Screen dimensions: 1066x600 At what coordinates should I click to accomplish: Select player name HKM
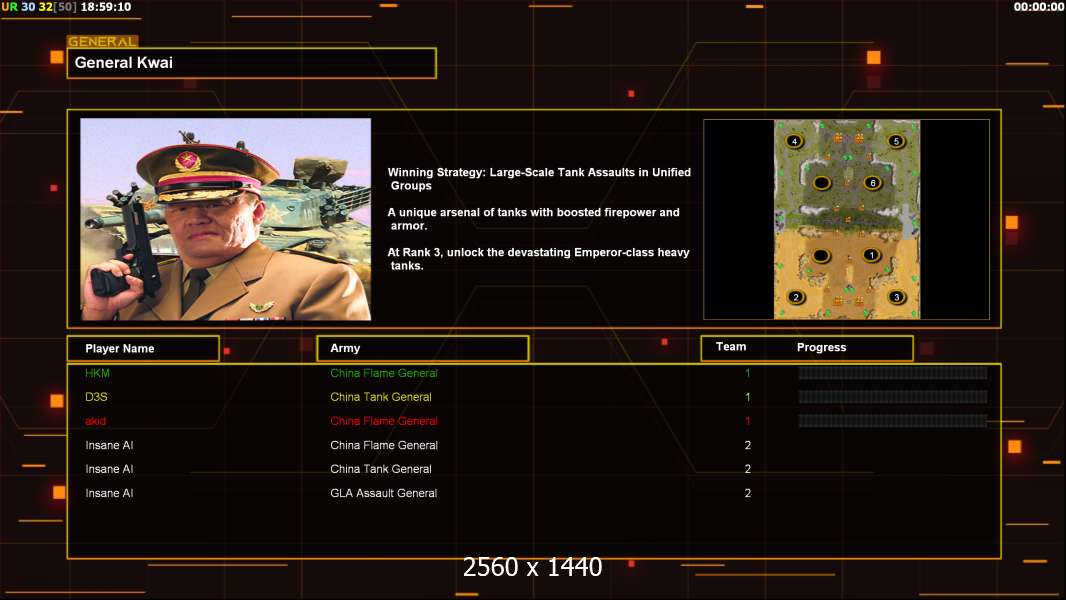[x=97, y=373]
